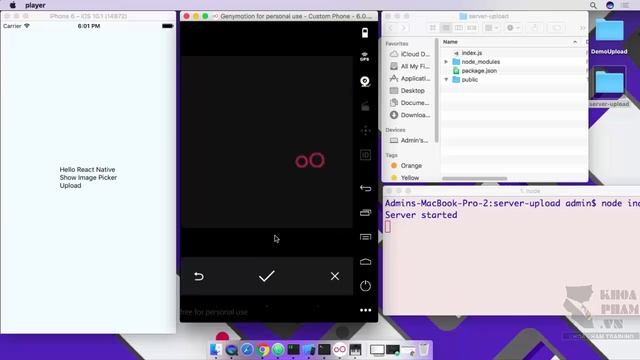Select Admin's device in Finder sidebar
The image size is (640, 360).
coord(410,140)
